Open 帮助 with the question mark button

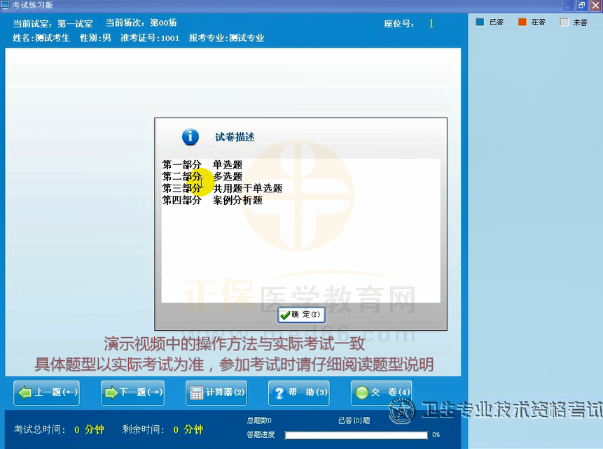(x=300, y=392)
